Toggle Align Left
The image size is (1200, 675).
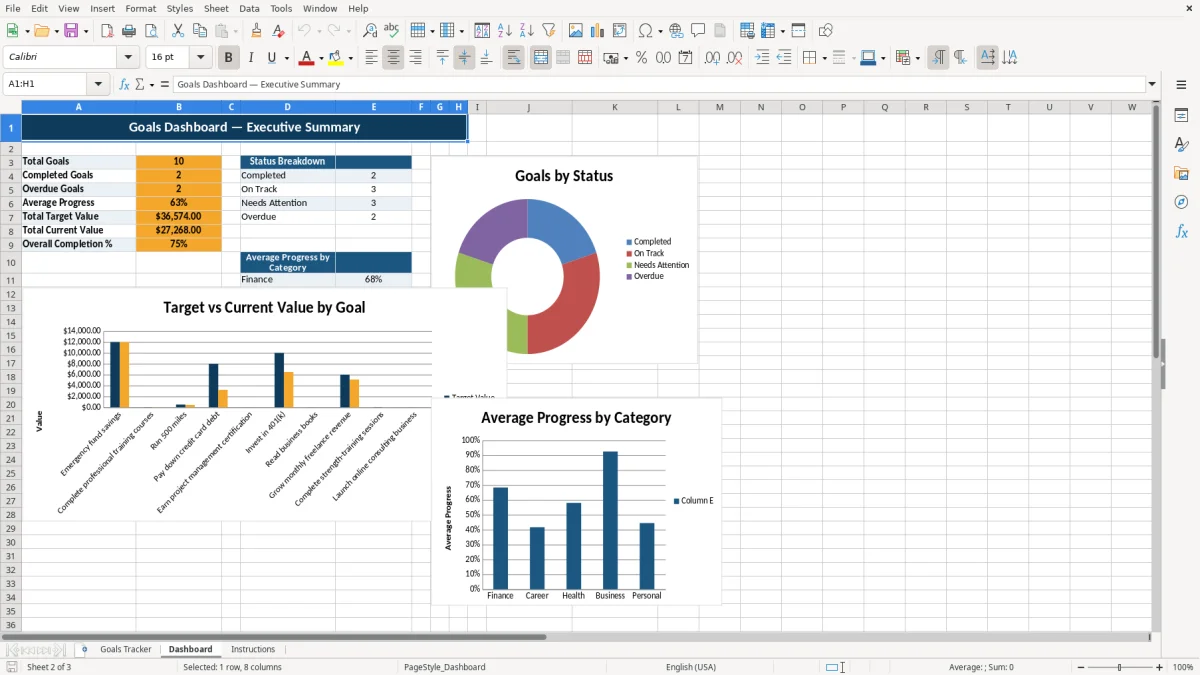coord(371,58)
